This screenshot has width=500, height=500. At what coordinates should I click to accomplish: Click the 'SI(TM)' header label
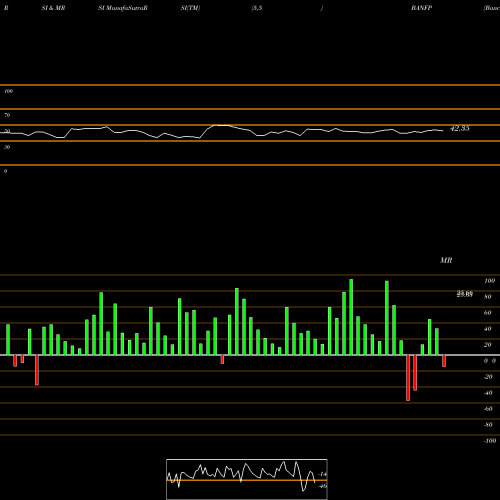tap(190, 8)
